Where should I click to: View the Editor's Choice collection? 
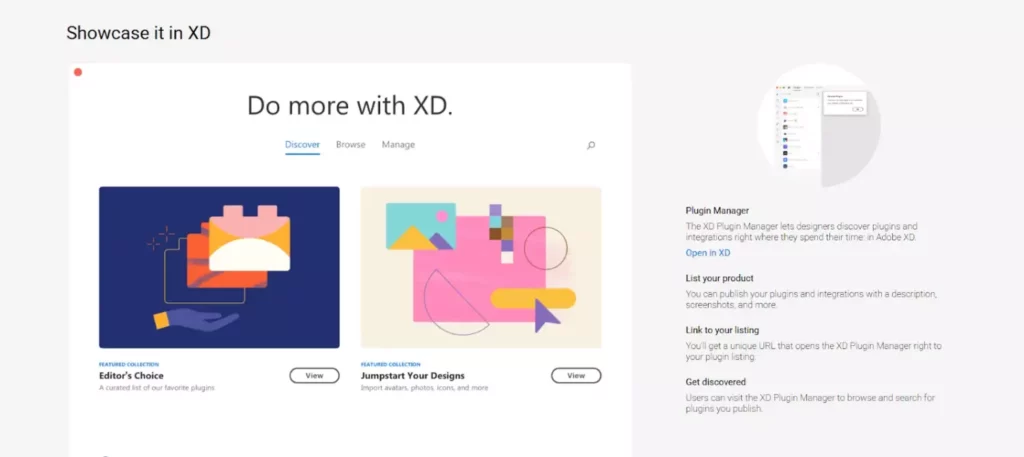click(x=314, y=376)
